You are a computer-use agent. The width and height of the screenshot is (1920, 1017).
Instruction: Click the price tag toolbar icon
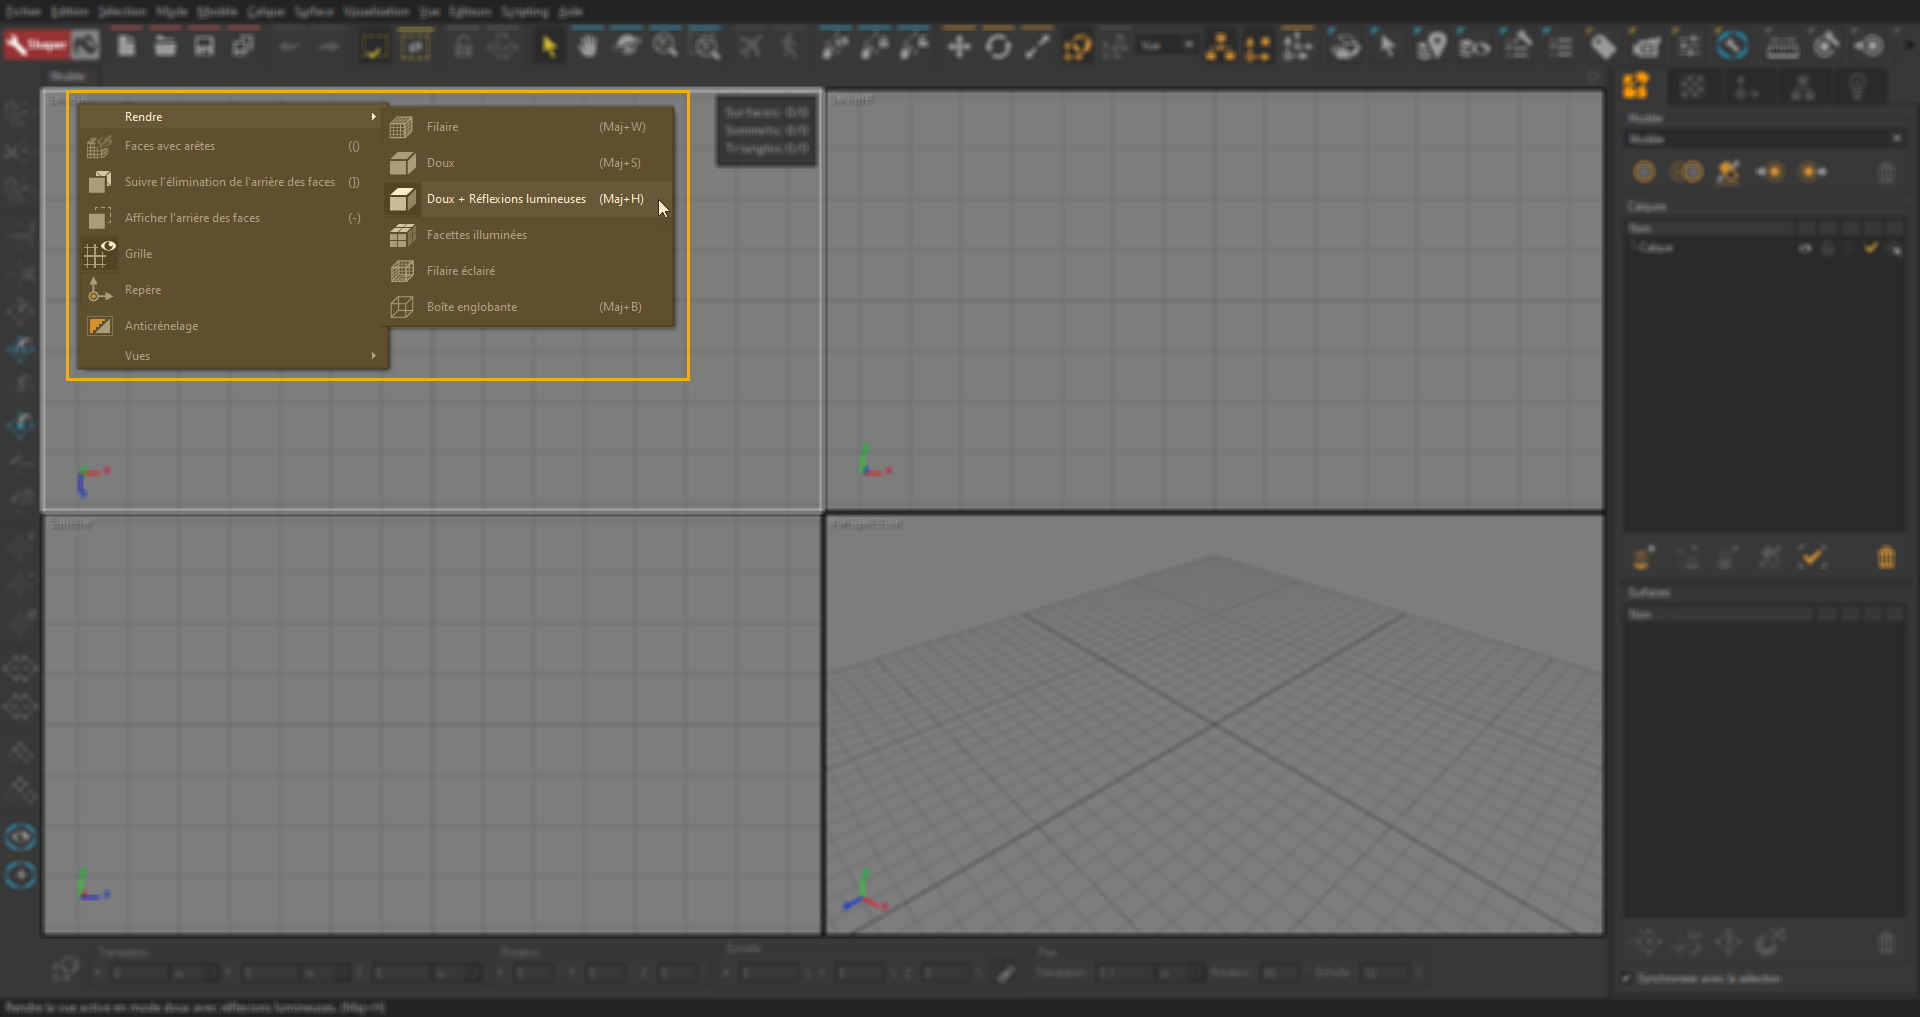click(1603, 46)
